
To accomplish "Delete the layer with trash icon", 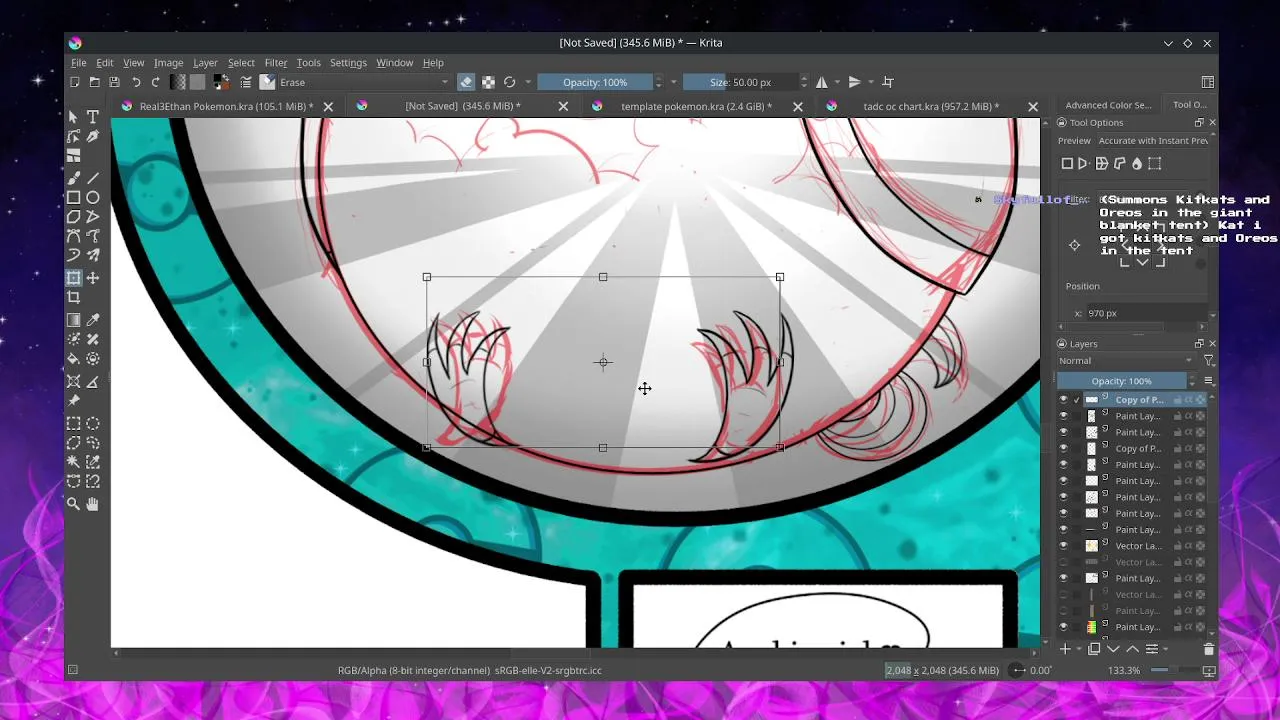I will [x=1208, y=649].
